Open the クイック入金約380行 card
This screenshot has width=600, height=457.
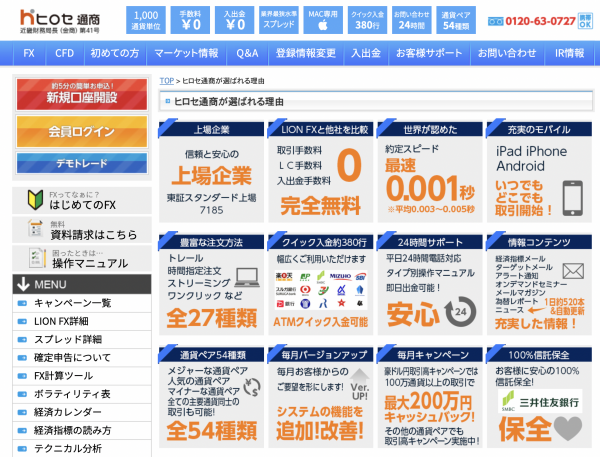pos(321,284)
